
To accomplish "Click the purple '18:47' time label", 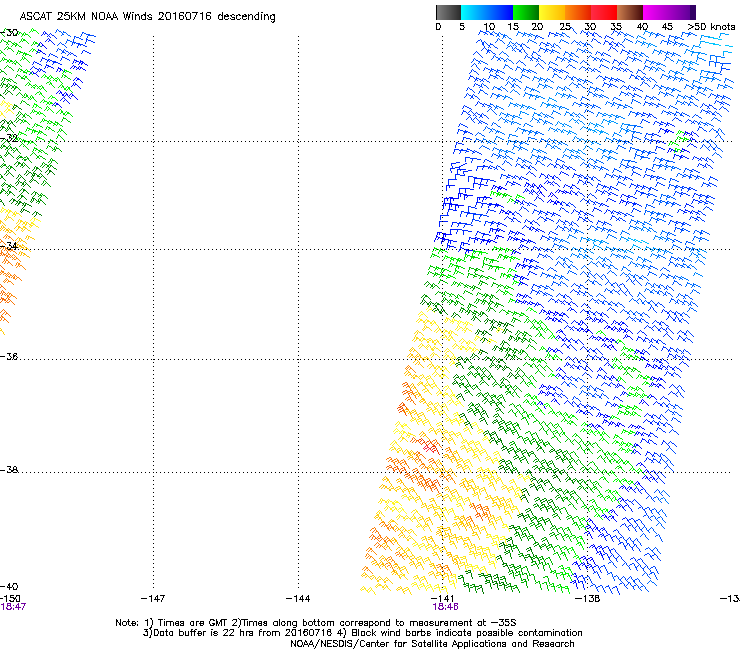I will 13,607.
